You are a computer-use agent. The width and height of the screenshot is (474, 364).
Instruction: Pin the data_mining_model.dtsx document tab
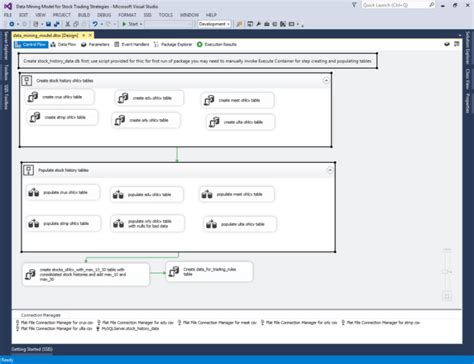(x=84, y=35)
